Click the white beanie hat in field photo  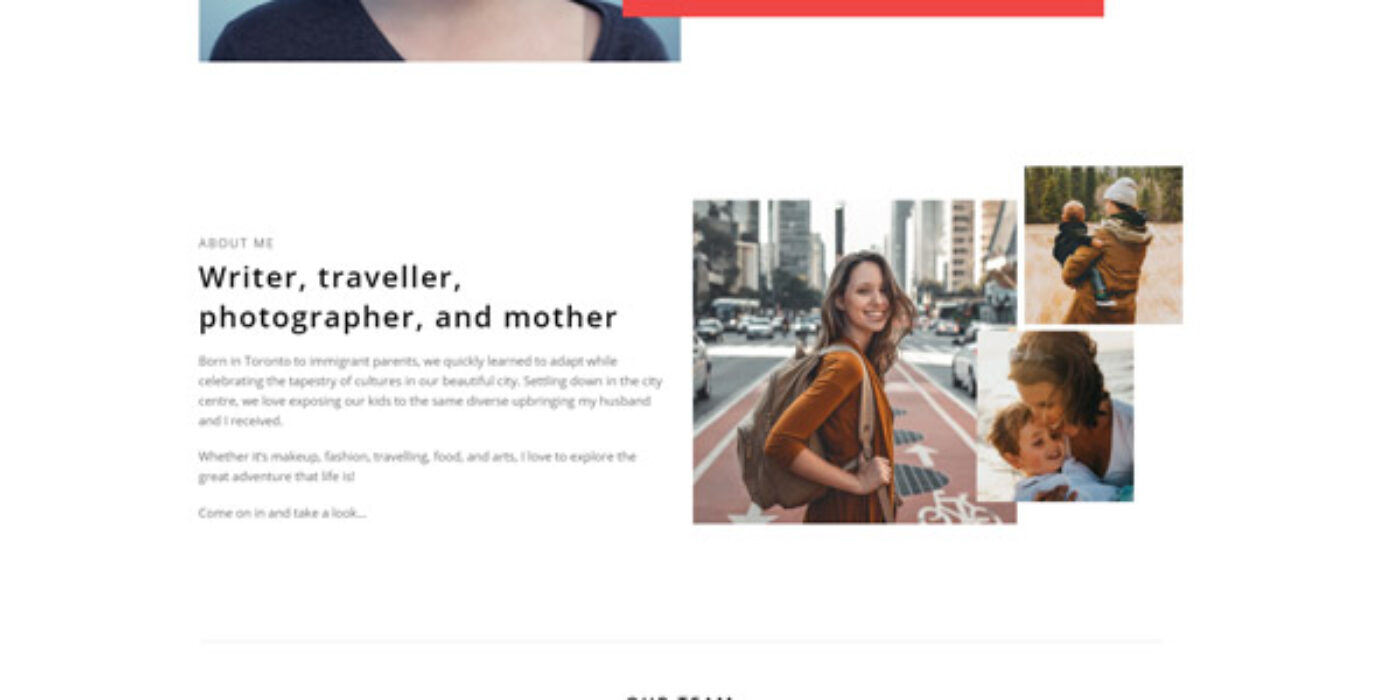[1121, 192]
